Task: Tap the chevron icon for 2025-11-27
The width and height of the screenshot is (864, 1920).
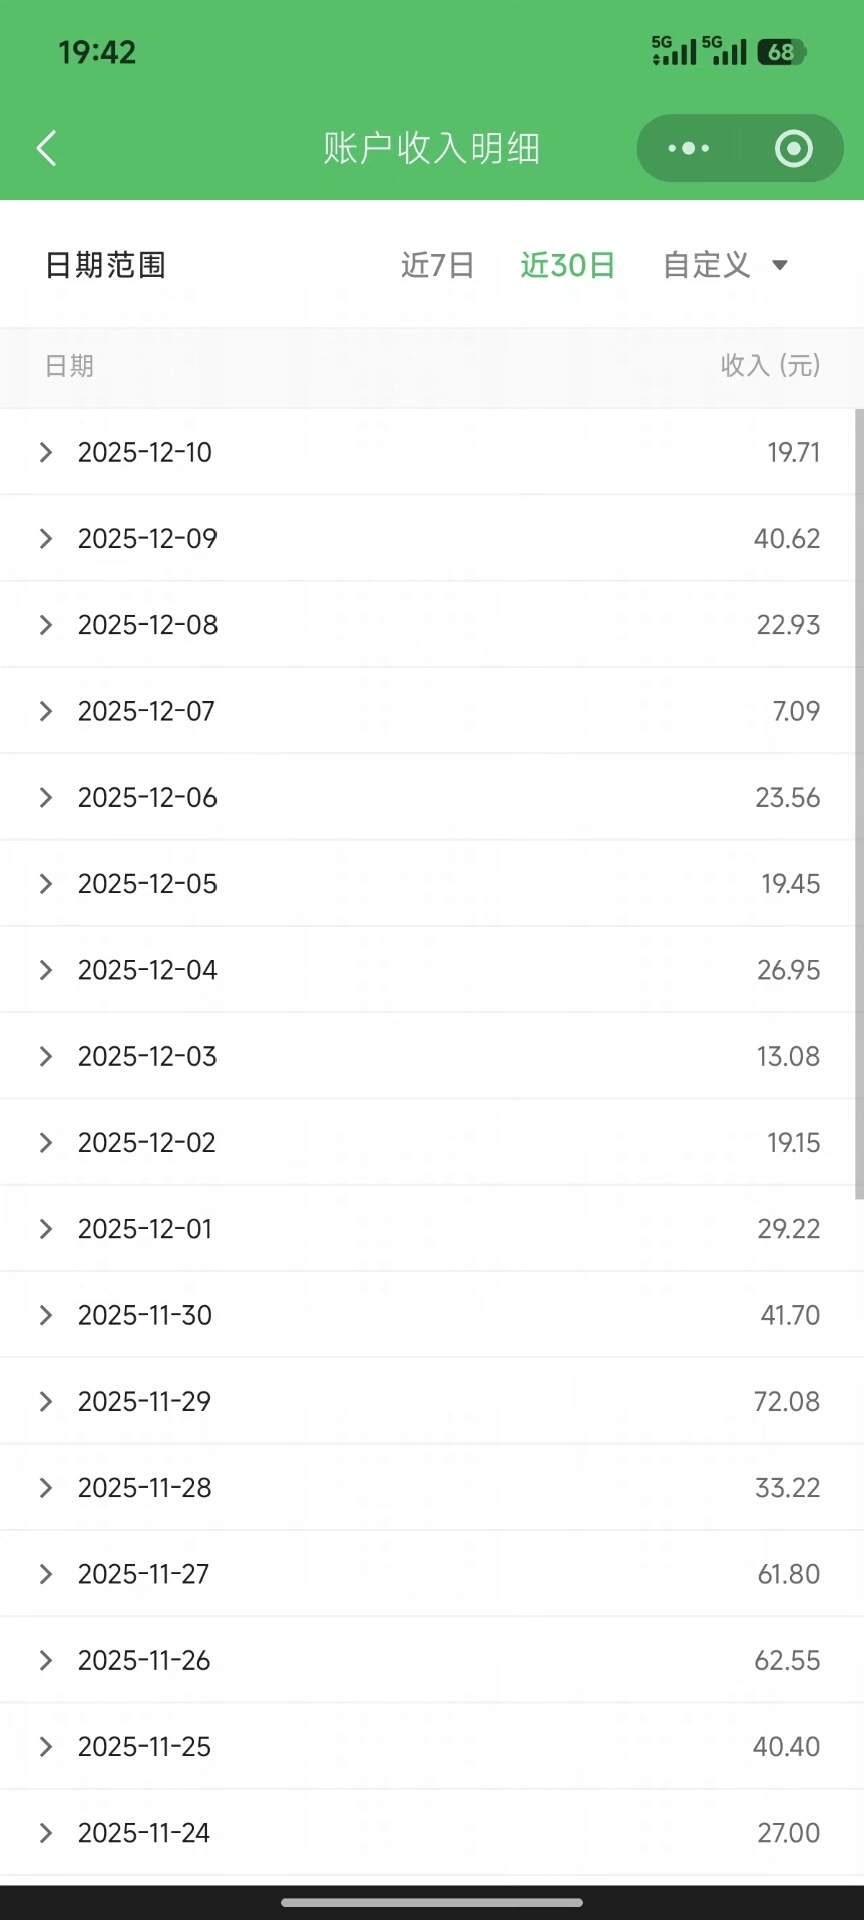Action: (x=46, y=1574)
